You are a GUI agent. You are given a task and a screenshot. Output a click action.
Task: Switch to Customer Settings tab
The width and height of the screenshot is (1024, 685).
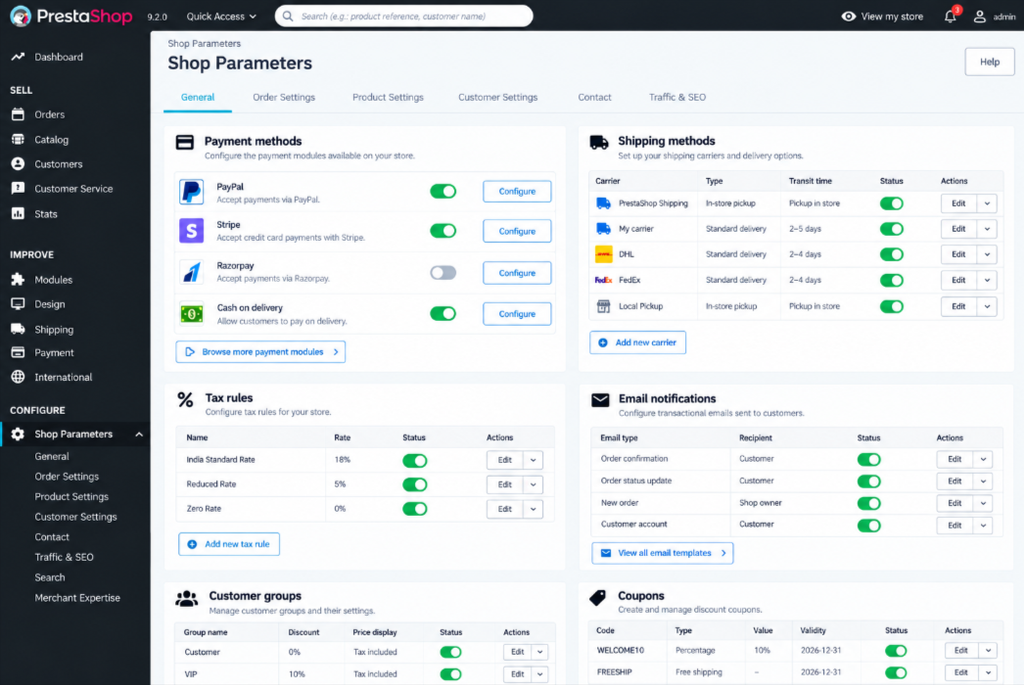click(498, 97)
